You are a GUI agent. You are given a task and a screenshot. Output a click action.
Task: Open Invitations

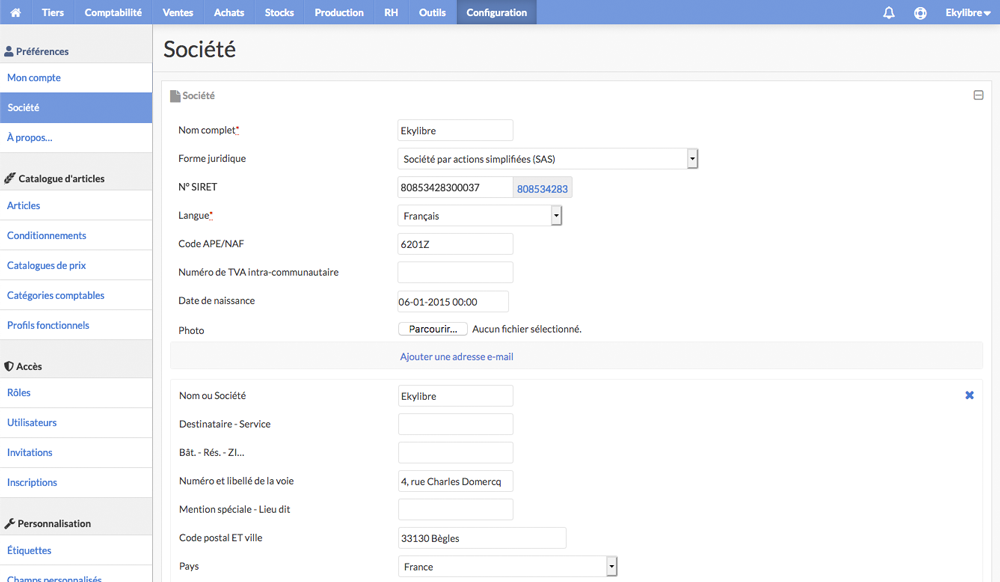(x=76, y=453)
